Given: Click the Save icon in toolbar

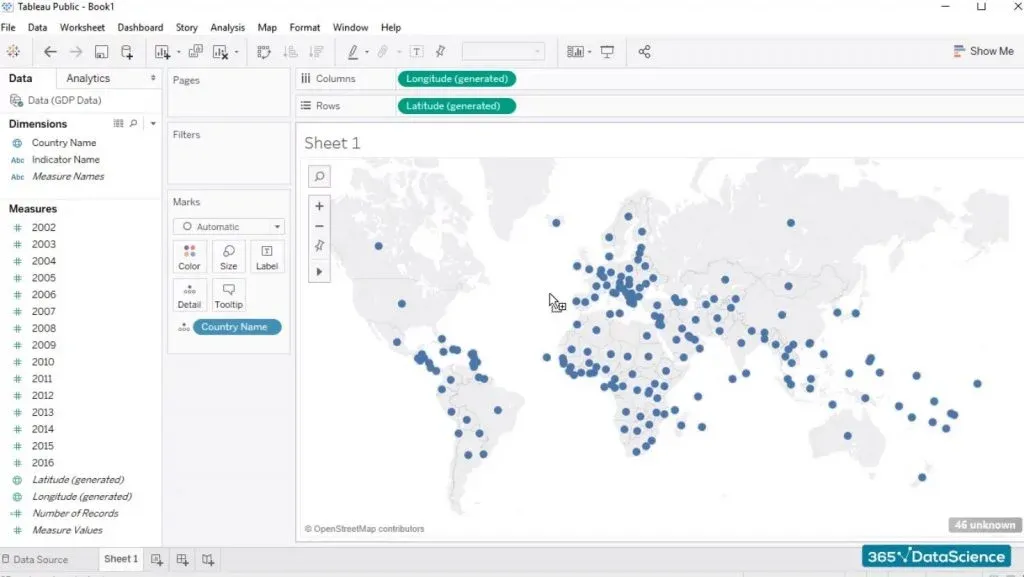Looking at the screenshot, I should coord(101,52).
